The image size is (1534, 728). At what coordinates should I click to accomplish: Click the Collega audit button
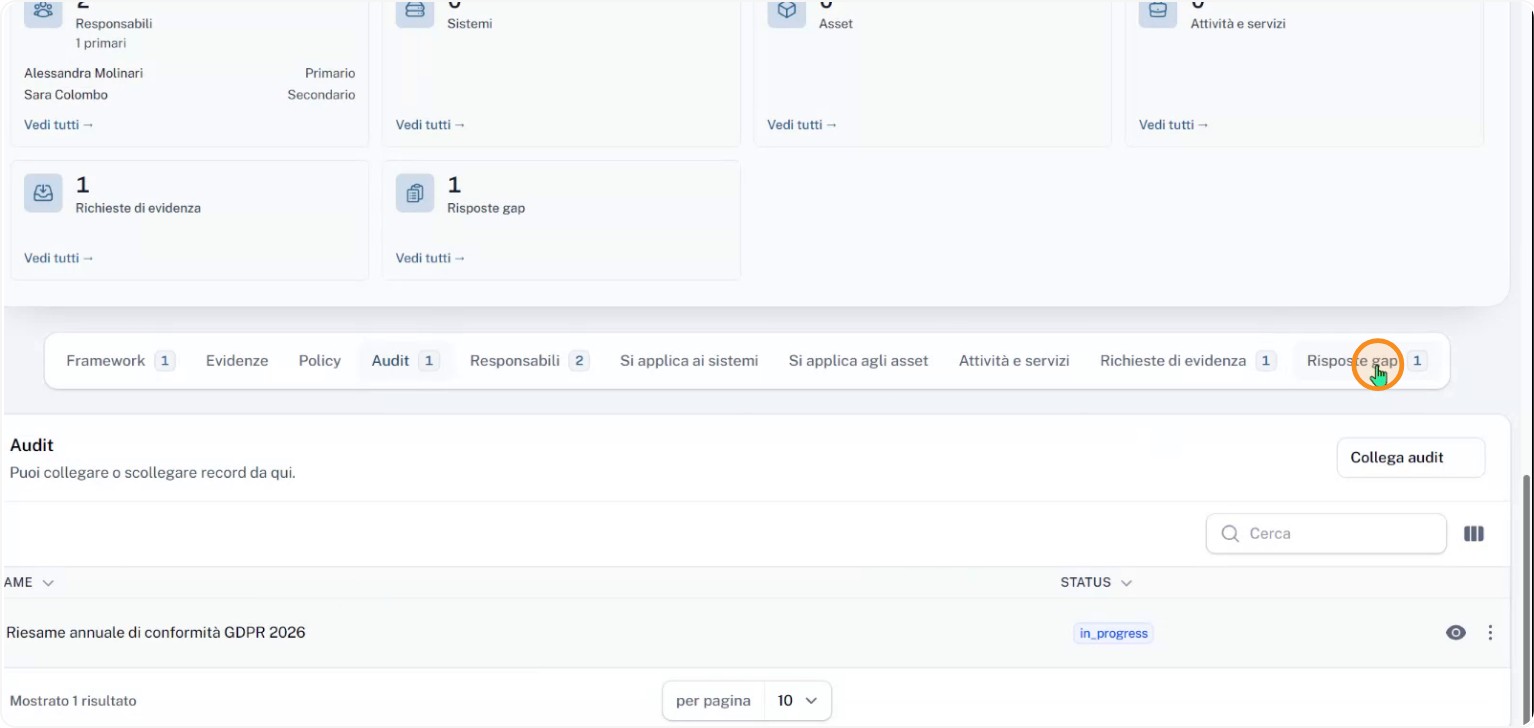point(1411,458)
